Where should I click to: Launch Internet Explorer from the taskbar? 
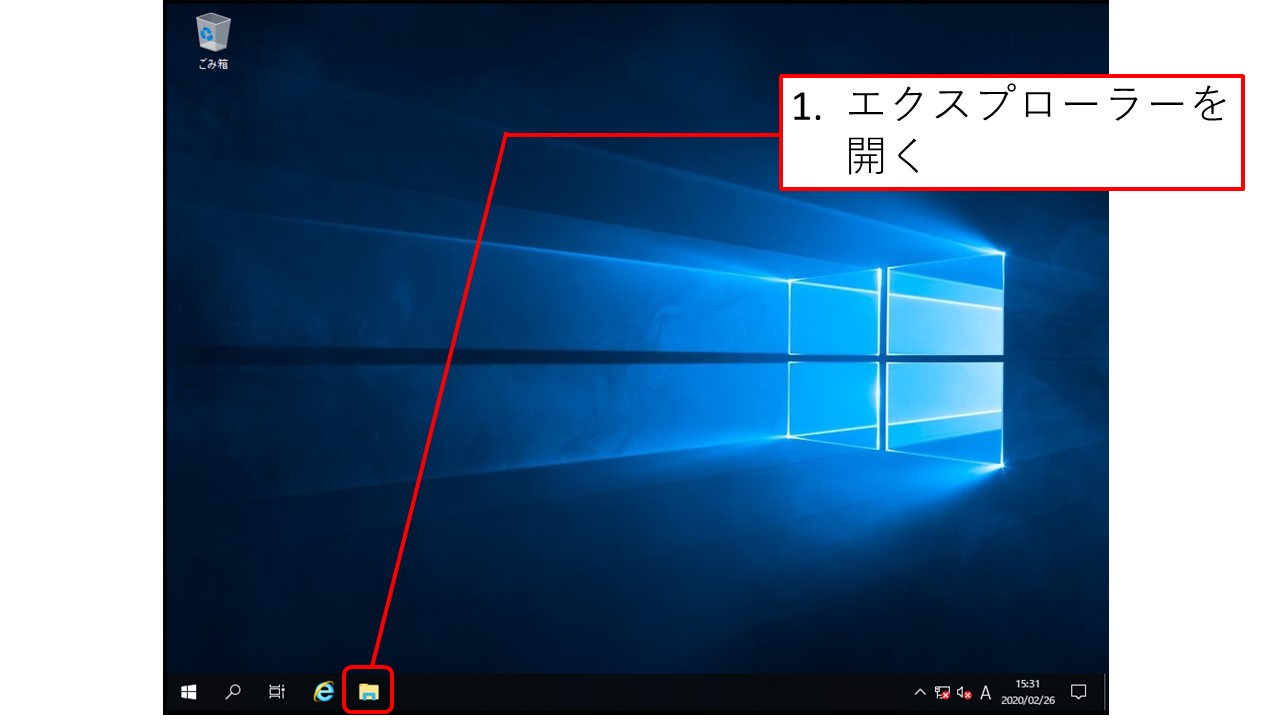click(x=323, y=691)
